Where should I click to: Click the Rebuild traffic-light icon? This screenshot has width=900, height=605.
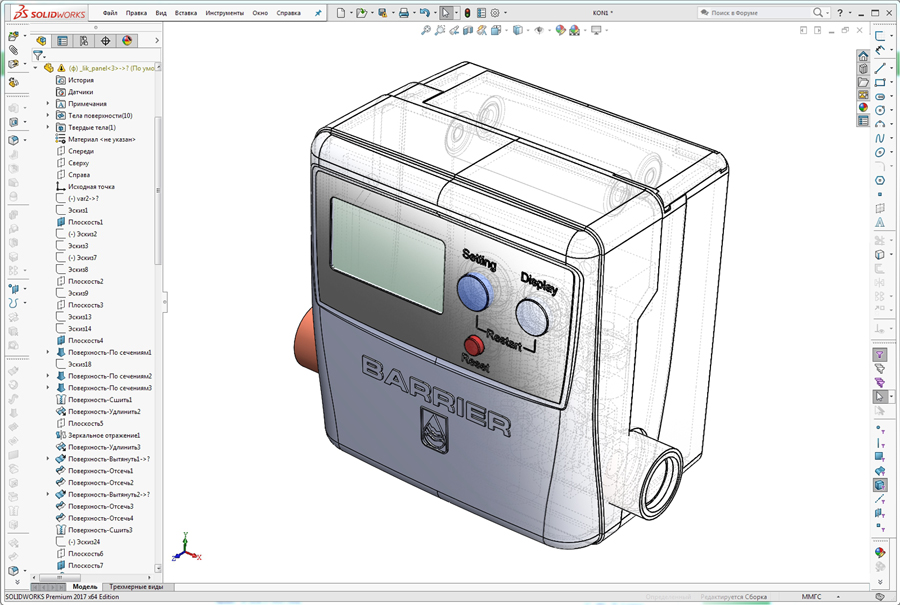coord(466,13)
